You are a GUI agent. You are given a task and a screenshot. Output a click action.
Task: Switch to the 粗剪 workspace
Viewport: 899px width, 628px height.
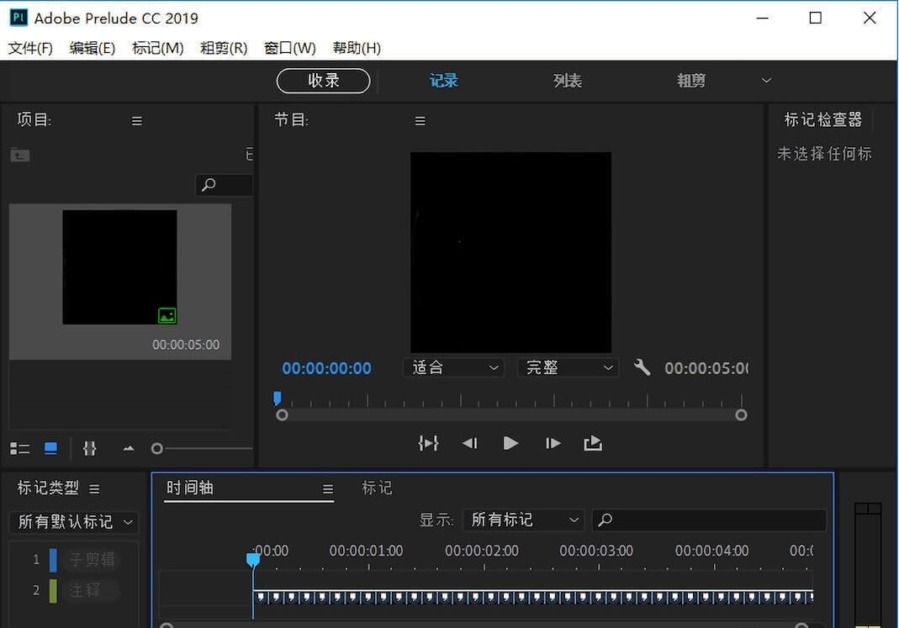pos(691,81)
